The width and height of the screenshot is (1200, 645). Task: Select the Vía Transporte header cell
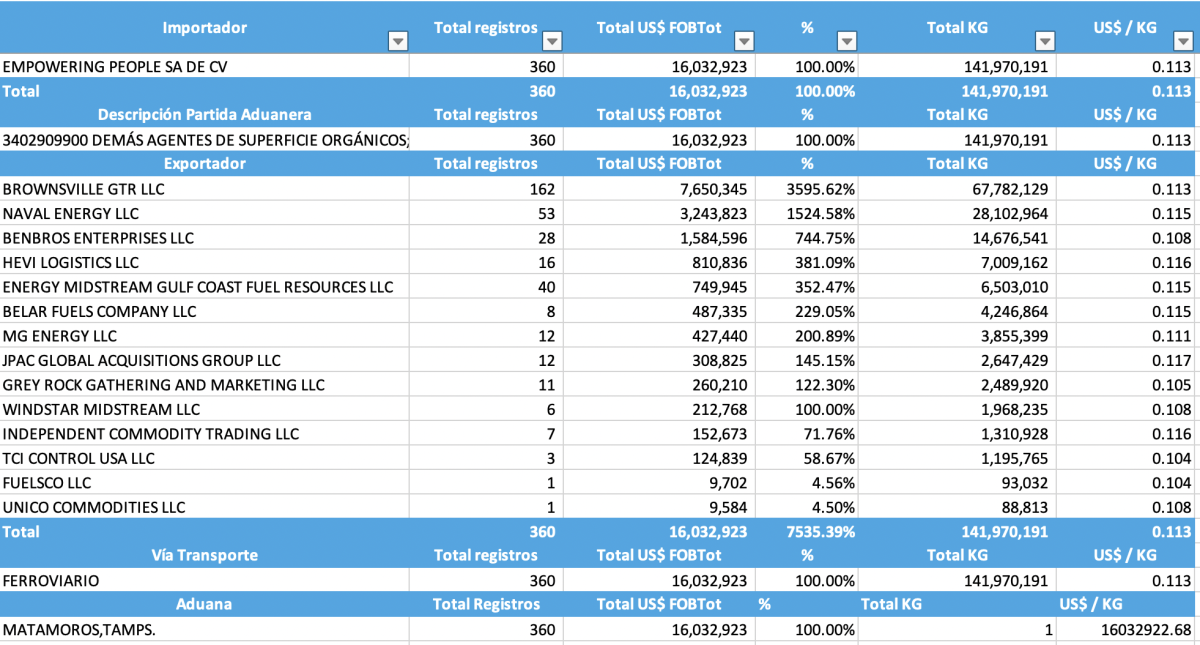[x=204, y=556]
